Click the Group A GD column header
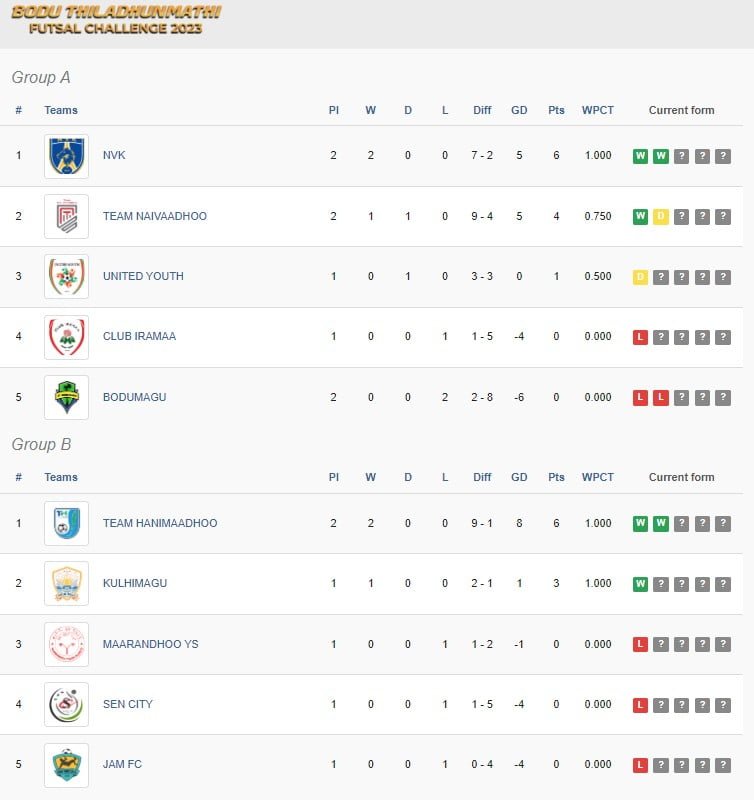 pos(519,110)
